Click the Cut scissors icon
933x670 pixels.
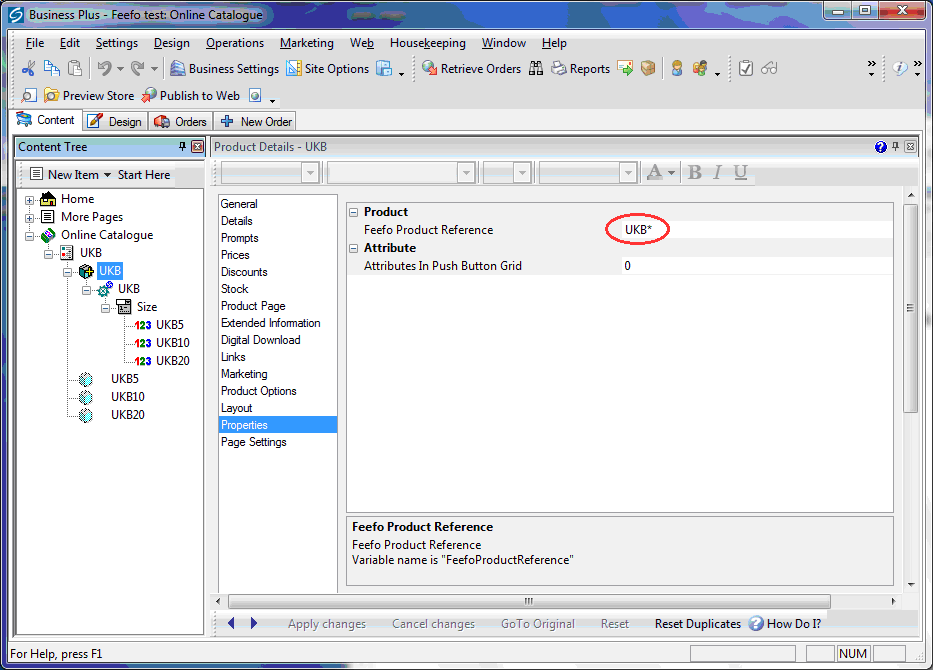pyautogui.click(x=29, y=69)
